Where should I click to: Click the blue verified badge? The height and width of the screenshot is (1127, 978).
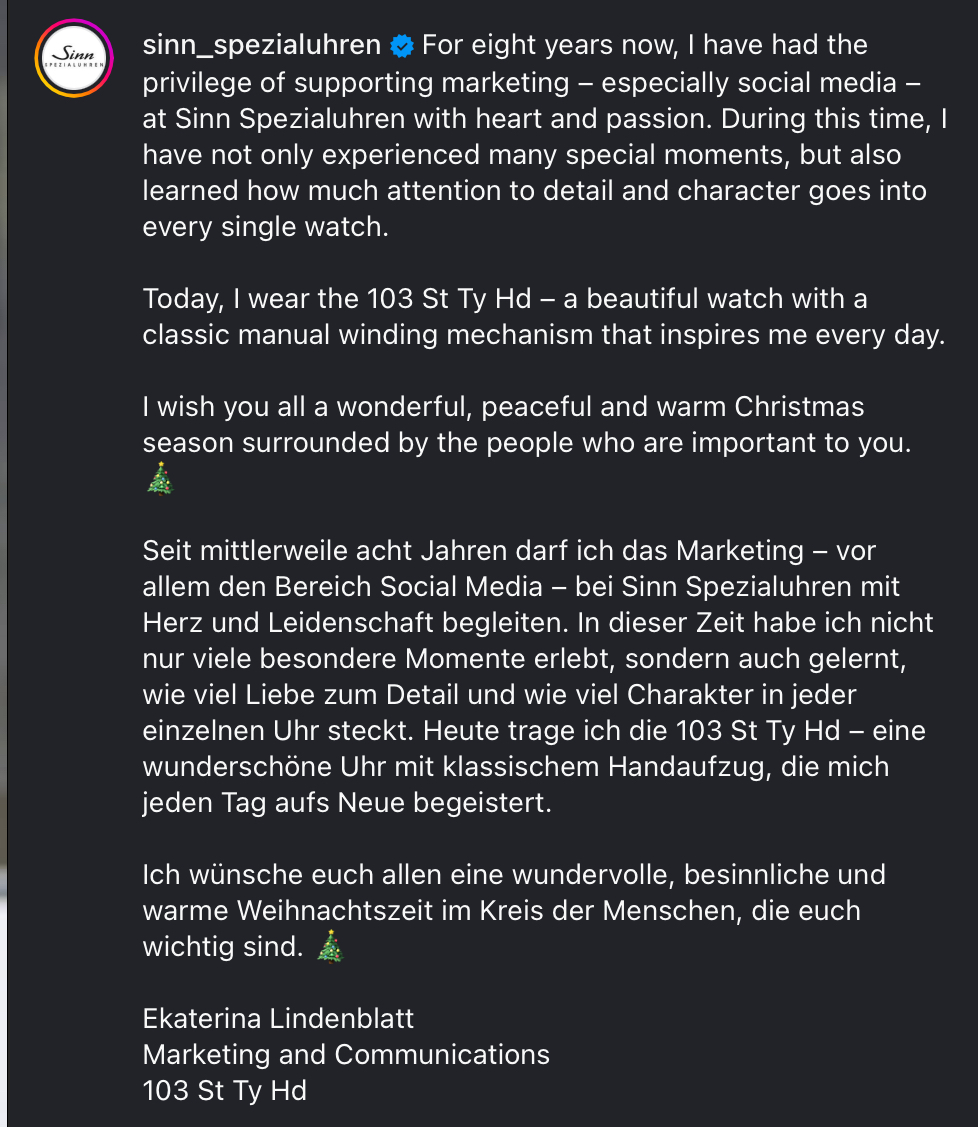402,46
